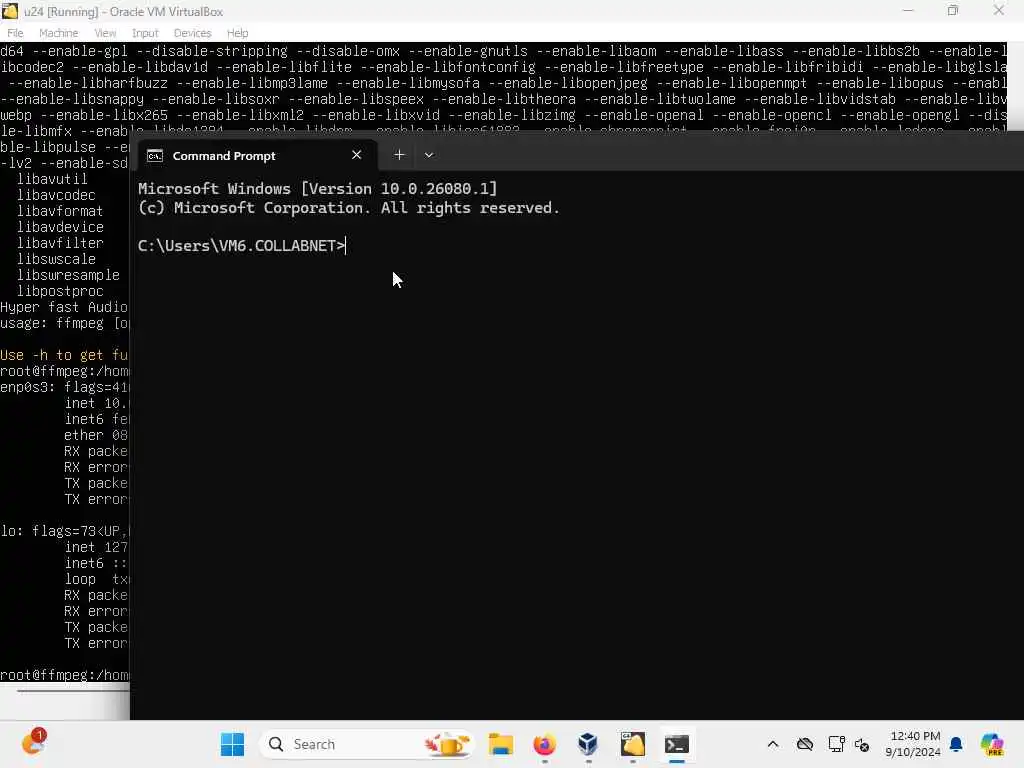Minimize the VirtualBox window
Viewport: 1024px width, 768px height.
coord(908,10)
